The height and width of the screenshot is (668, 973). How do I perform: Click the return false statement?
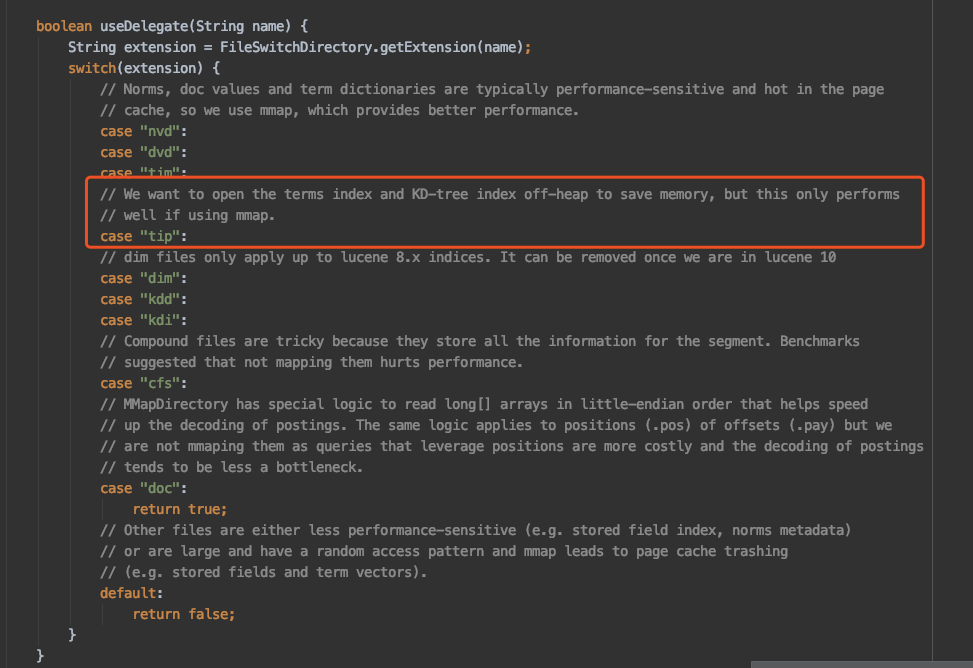184,615
